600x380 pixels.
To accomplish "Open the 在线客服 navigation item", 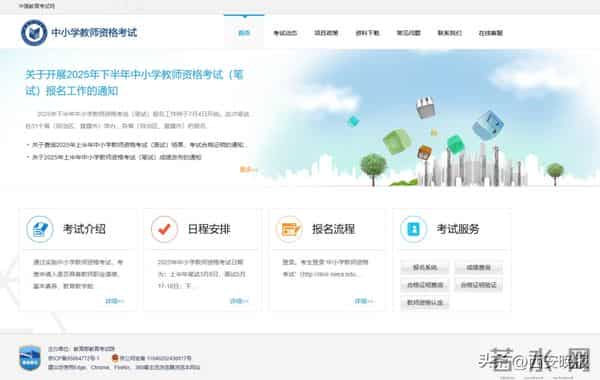I will pyautogui.click(x=491, y=33).
